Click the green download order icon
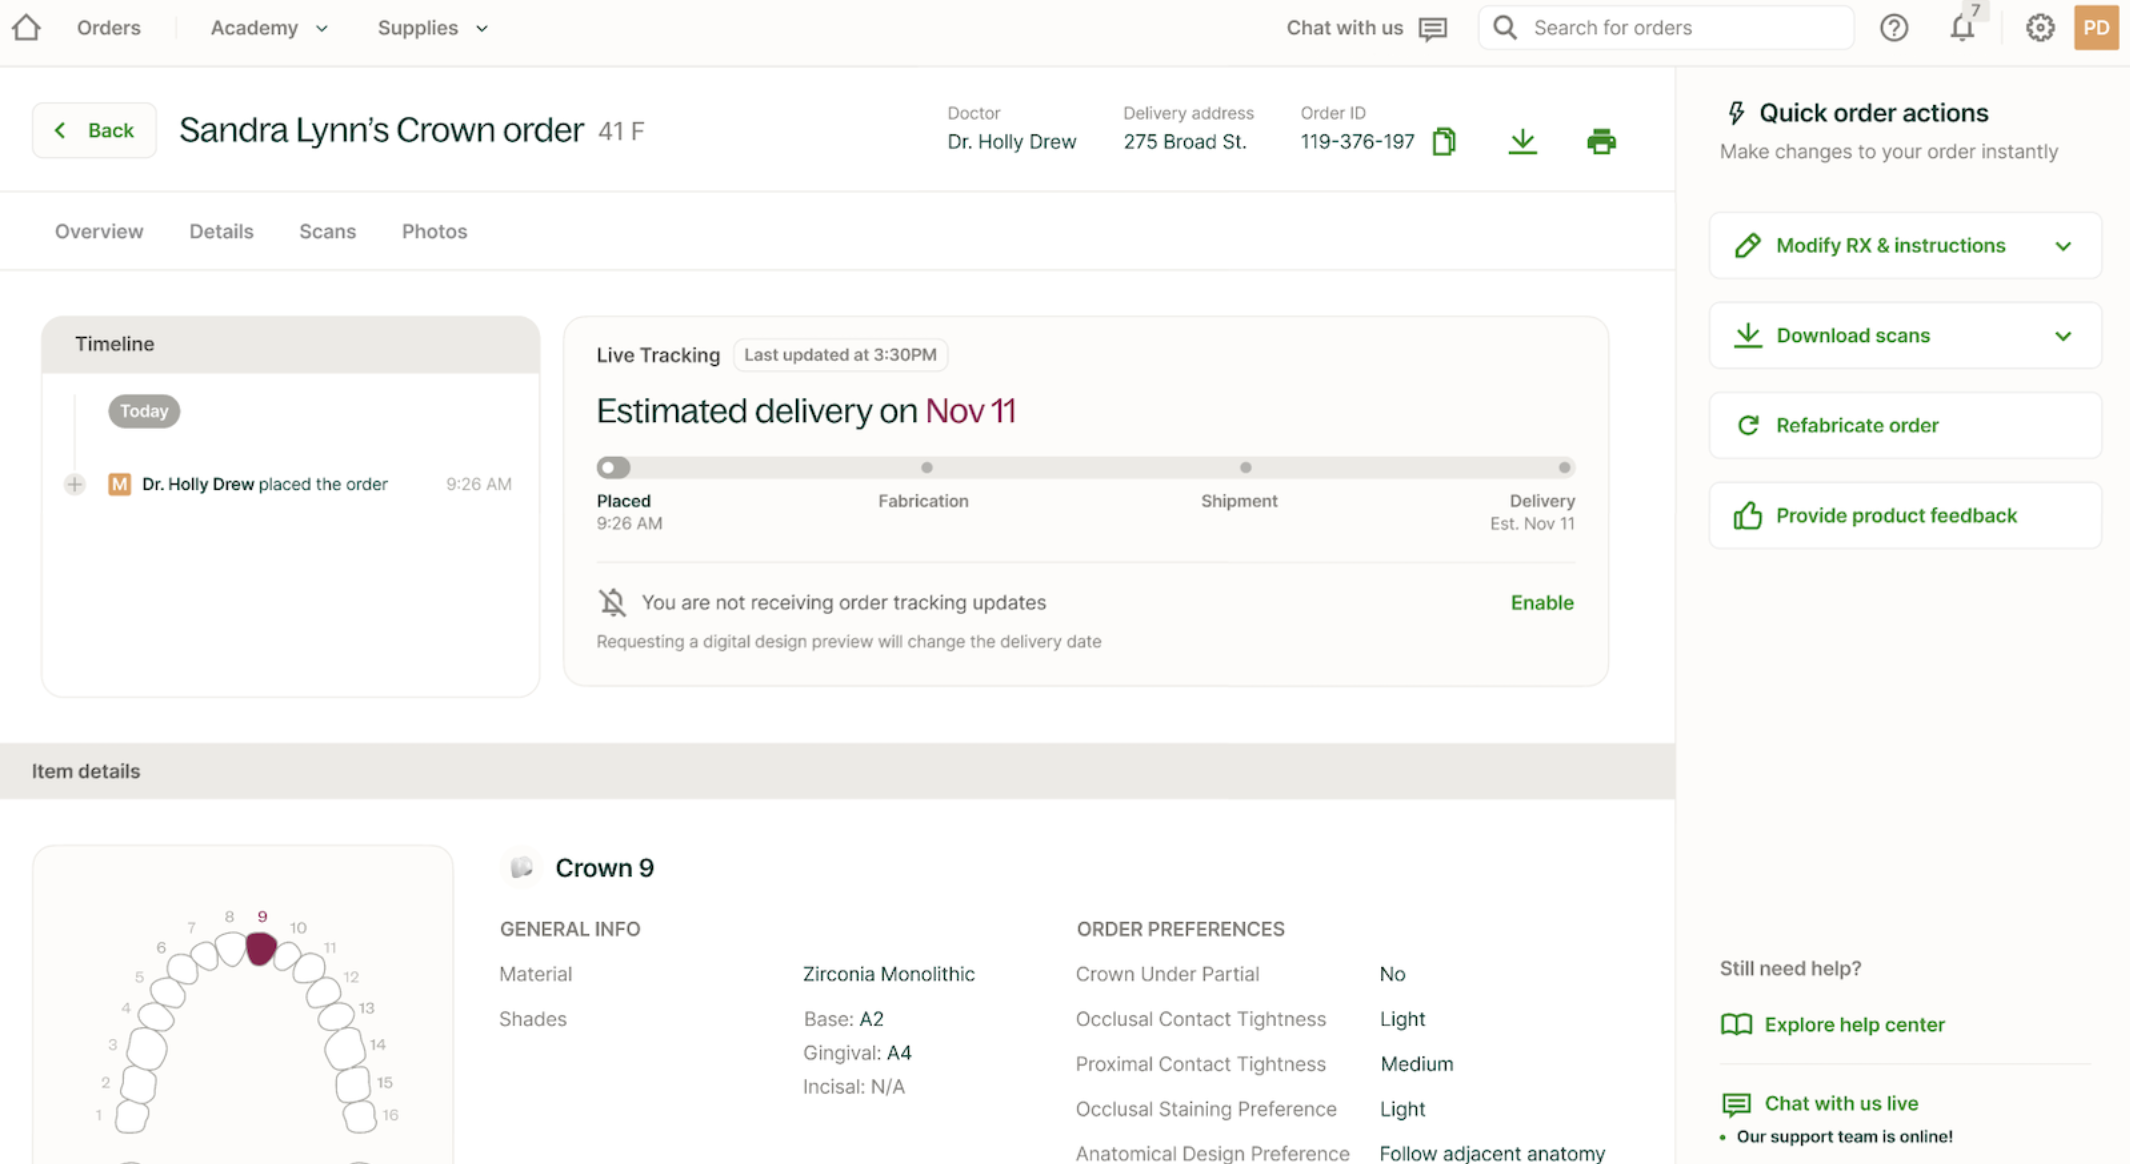Viewport: 2130px width, 1164px height. coord(1522,142)
